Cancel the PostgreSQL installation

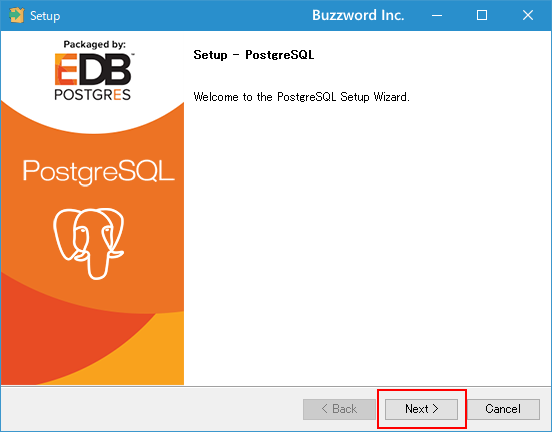pos(503,409)
